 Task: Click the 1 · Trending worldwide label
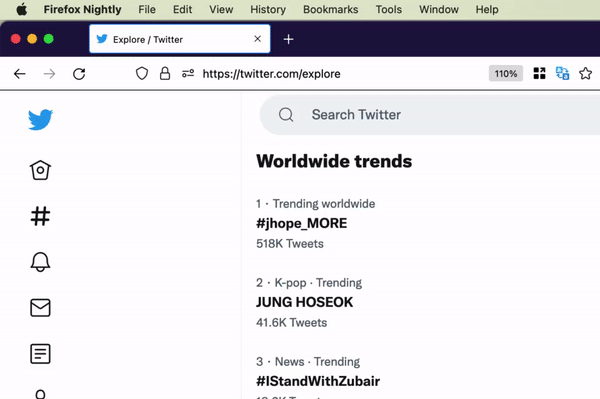(316, 204)
